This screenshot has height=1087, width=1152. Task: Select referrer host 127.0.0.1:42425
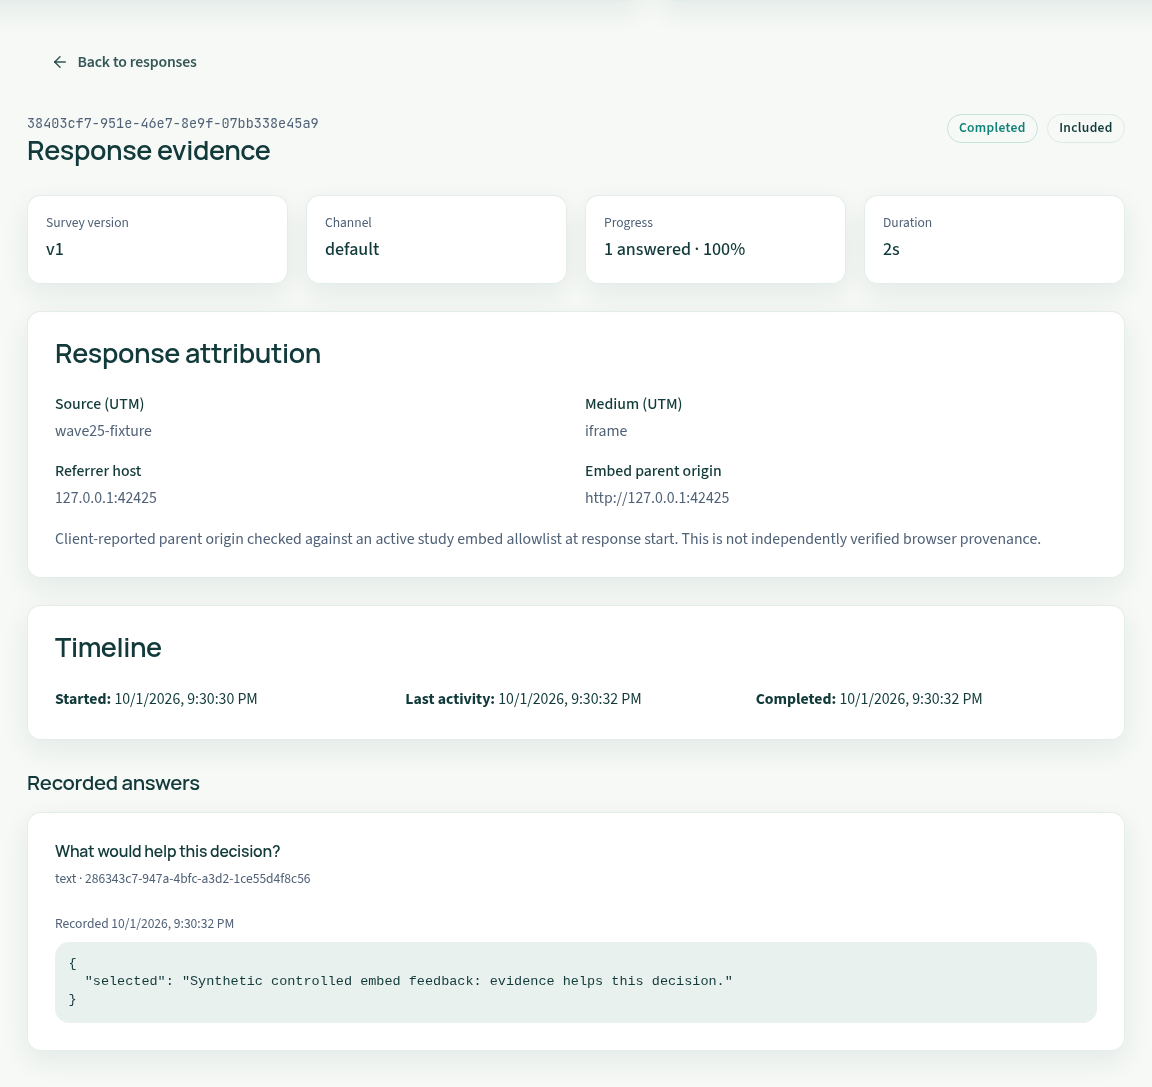(x=106, y=498)
